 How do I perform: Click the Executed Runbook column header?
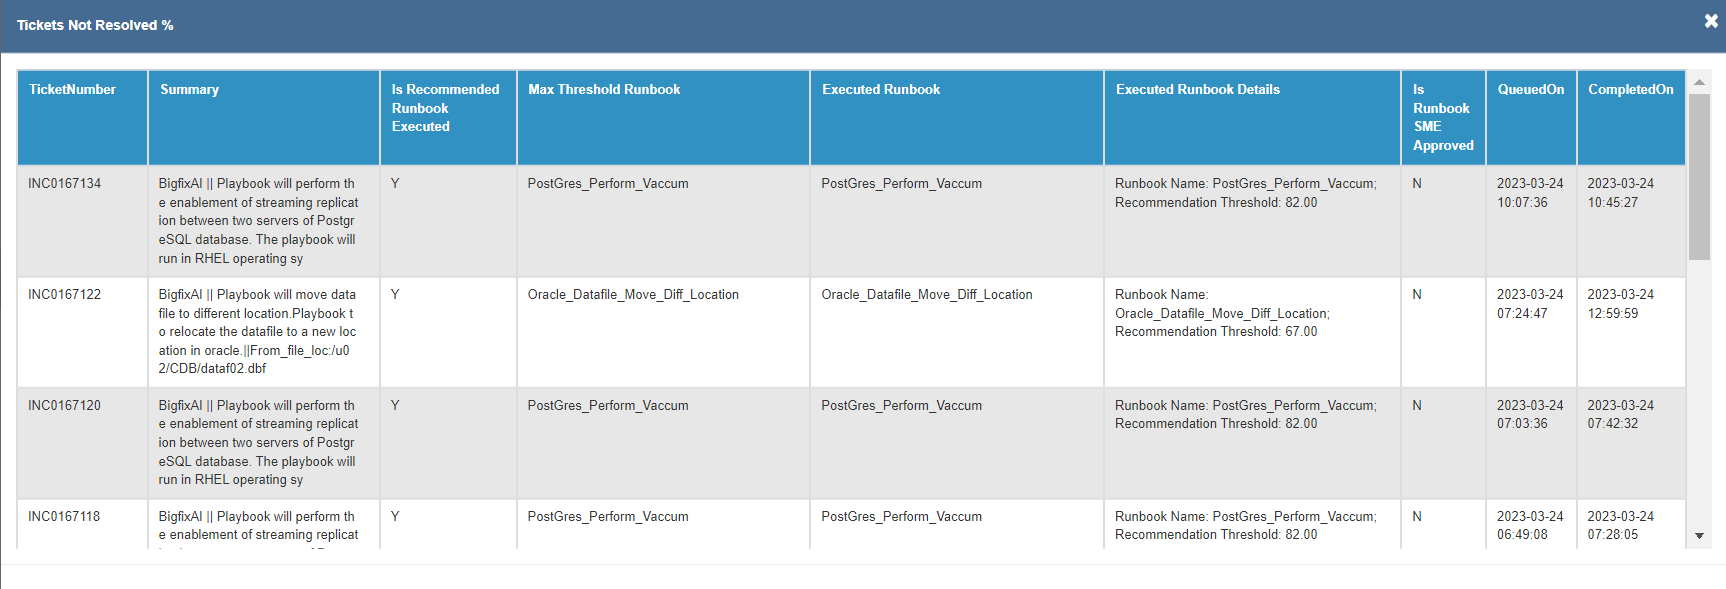click(x=881, y=90)
